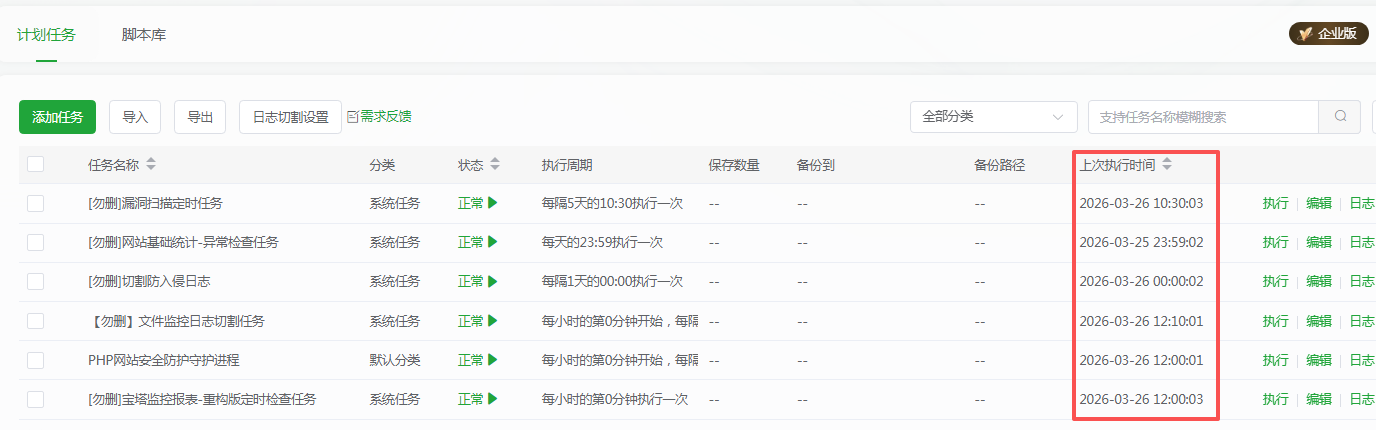This screenshot has height=430, width=1376.
Task: Click the 导出 button
Action: [x=200, y=117]
